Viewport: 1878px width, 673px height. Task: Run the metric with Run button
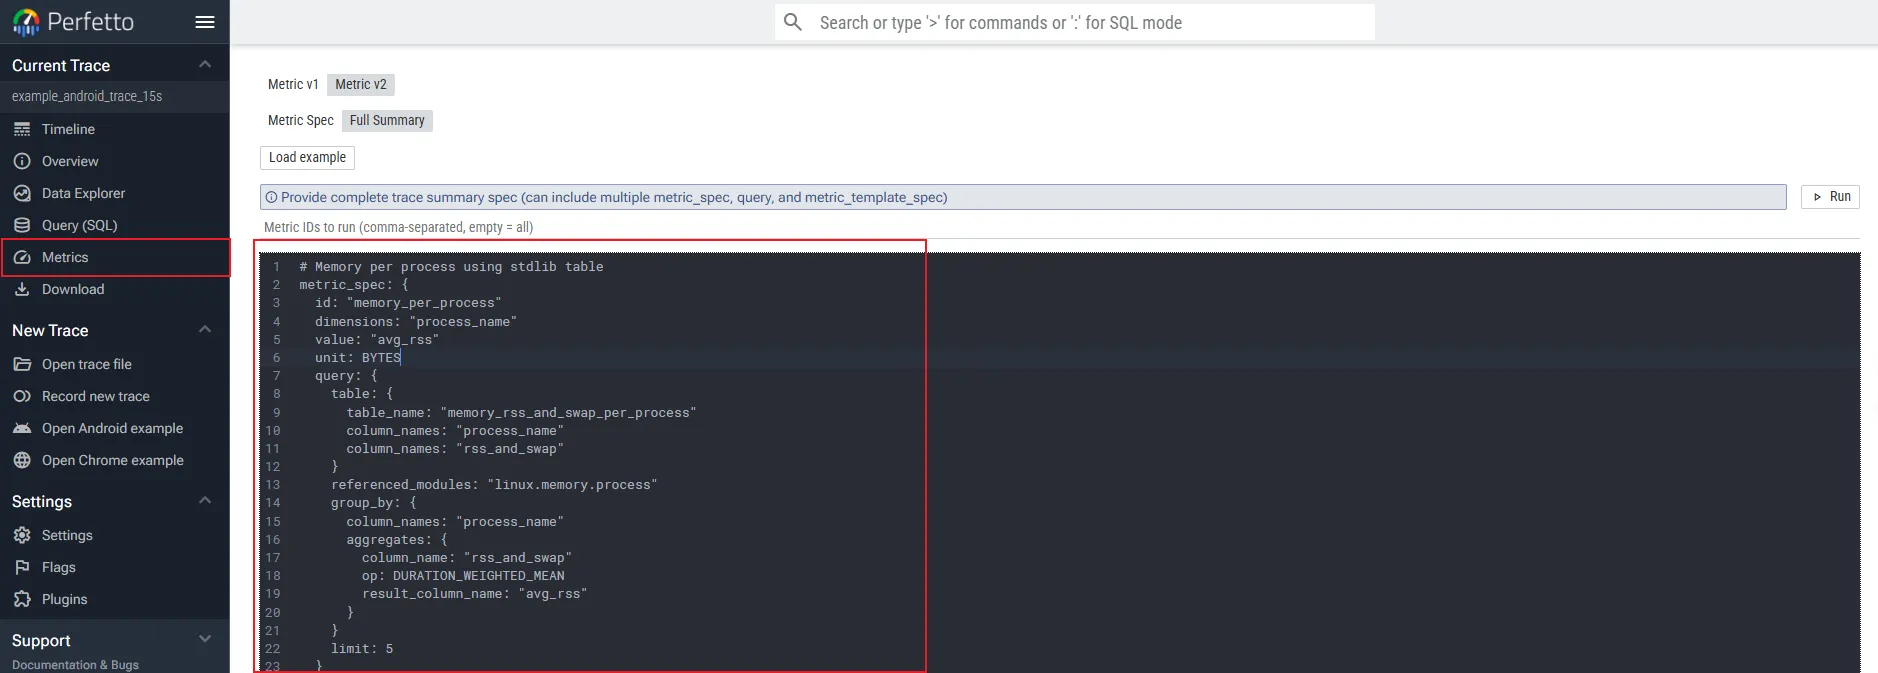point(1831,197)
